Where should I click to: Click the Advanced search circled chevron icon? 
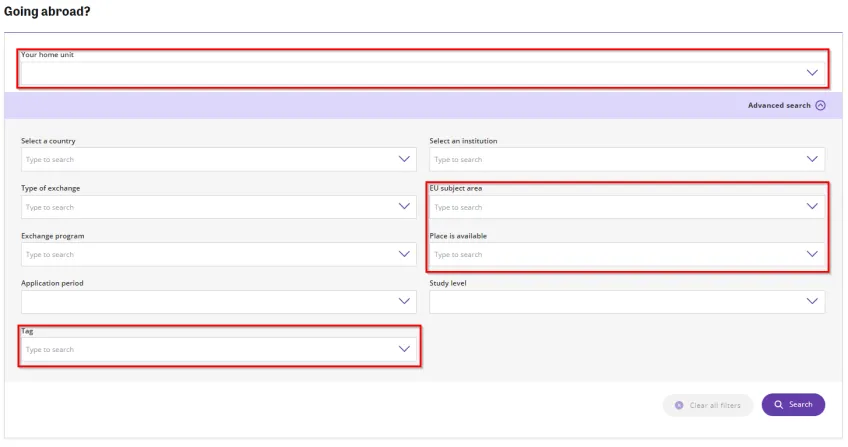tap(821, 105)
